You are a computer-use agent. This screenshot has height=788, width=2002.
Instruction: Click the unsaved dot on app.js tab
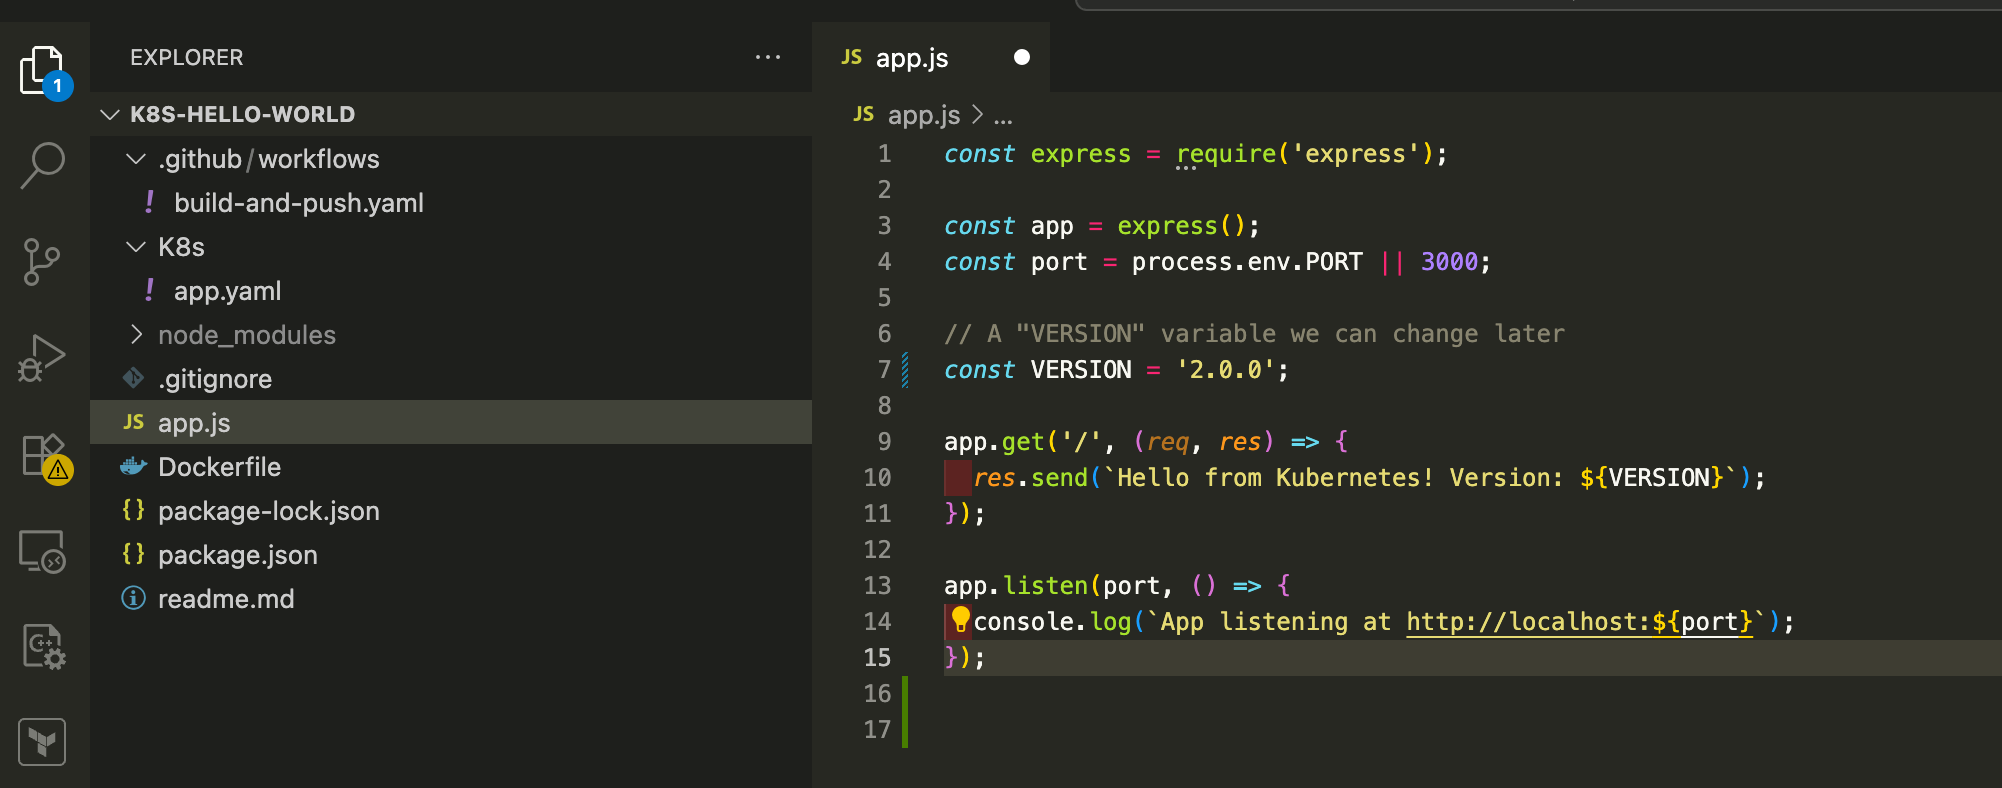point(1021,57)
